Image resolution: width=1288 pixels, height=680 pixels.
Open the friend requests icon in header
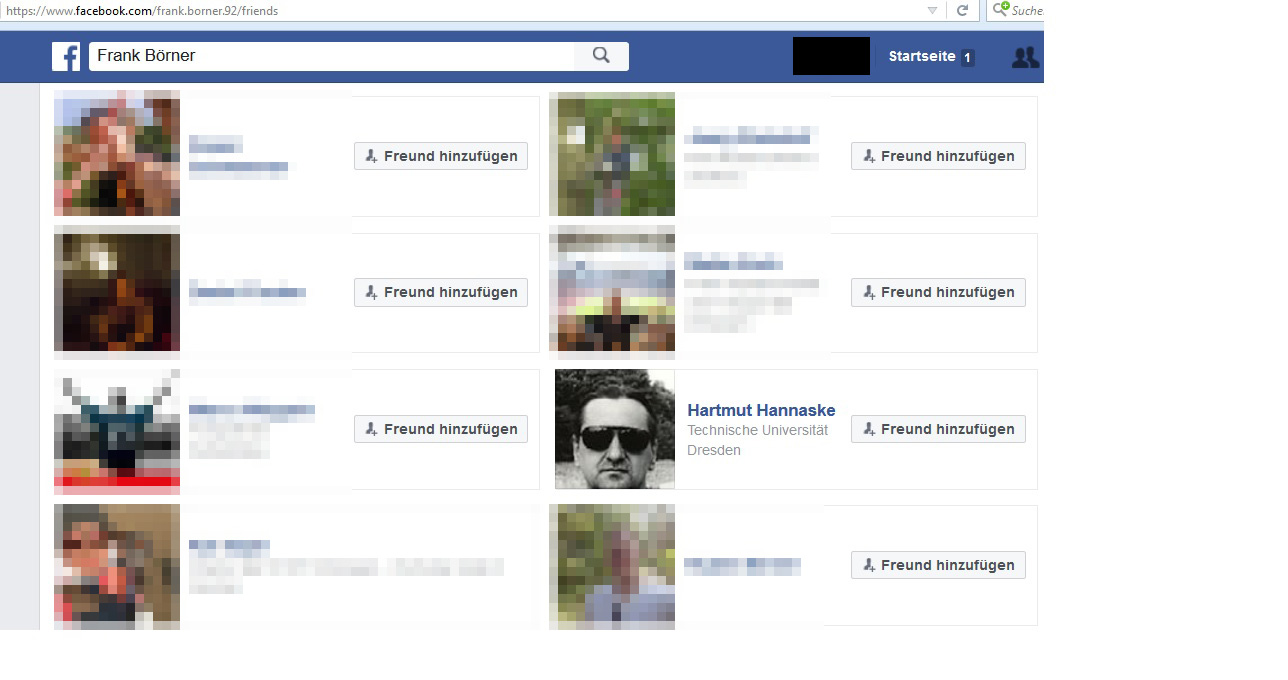pos(1025,57)
